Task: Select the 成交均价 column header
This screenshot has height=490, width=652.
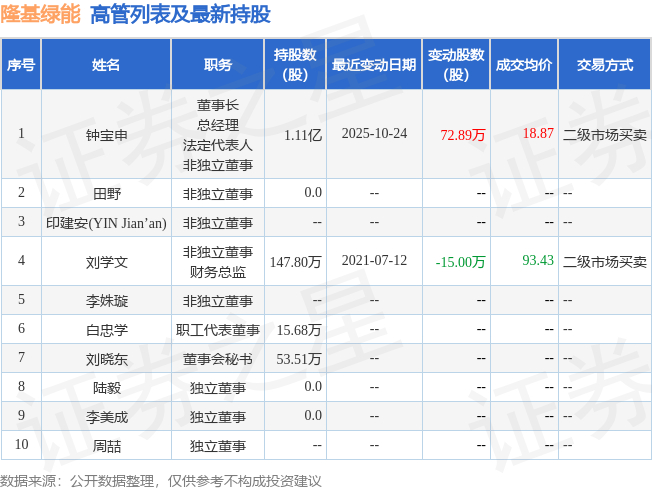Action: 524,64
